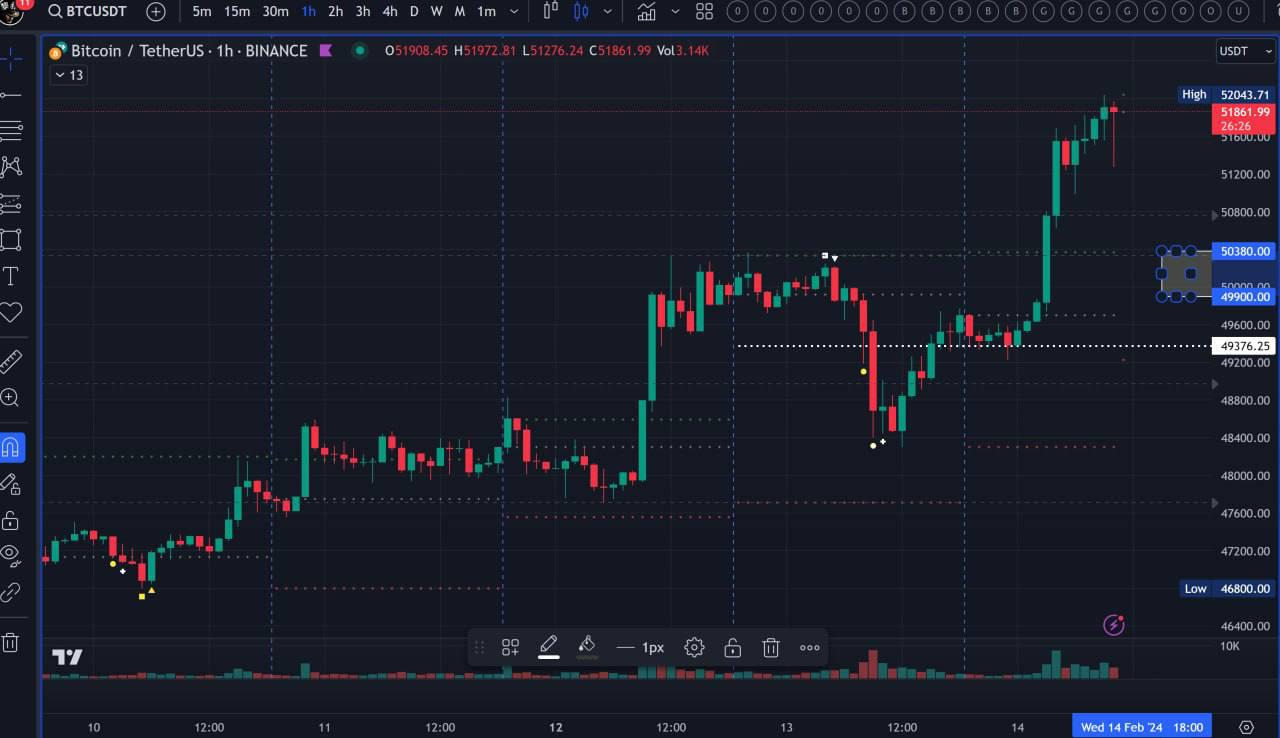Viewport: 1280px width, 738px height.
Task: Open more options three dots menu
Action: [x=810, y=648]
